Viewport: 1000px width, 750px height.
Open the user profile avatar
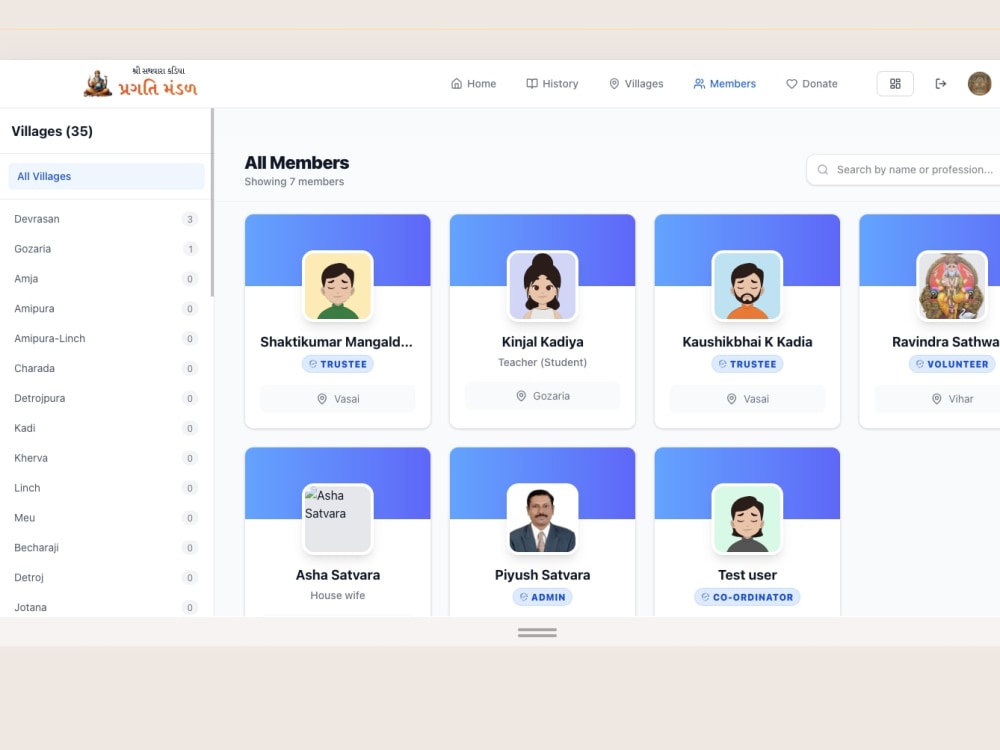pyautogui.click(x=980, y=84)
